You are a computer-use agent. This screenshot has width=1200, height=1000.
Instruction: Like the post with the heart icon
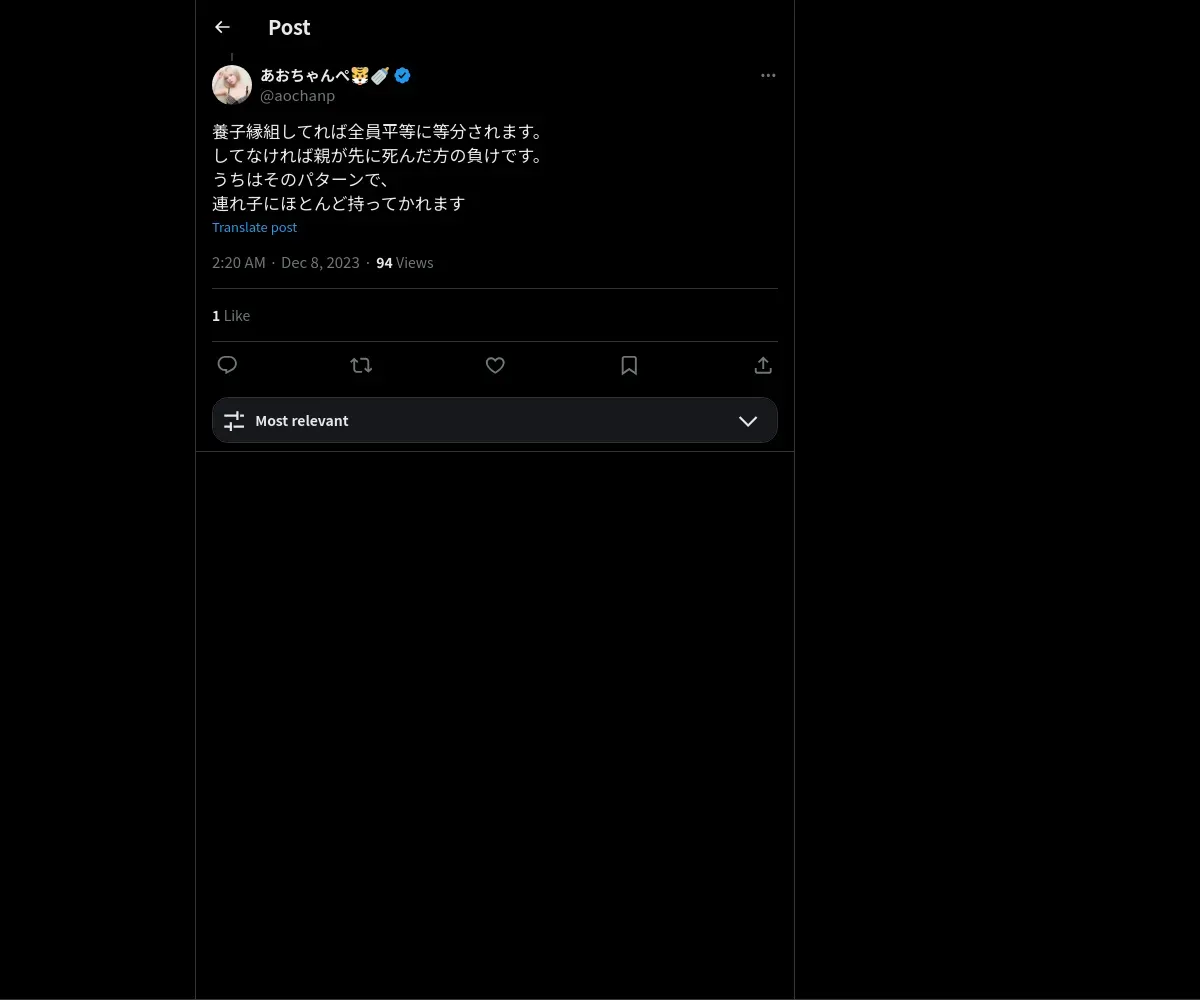(495, 365)
